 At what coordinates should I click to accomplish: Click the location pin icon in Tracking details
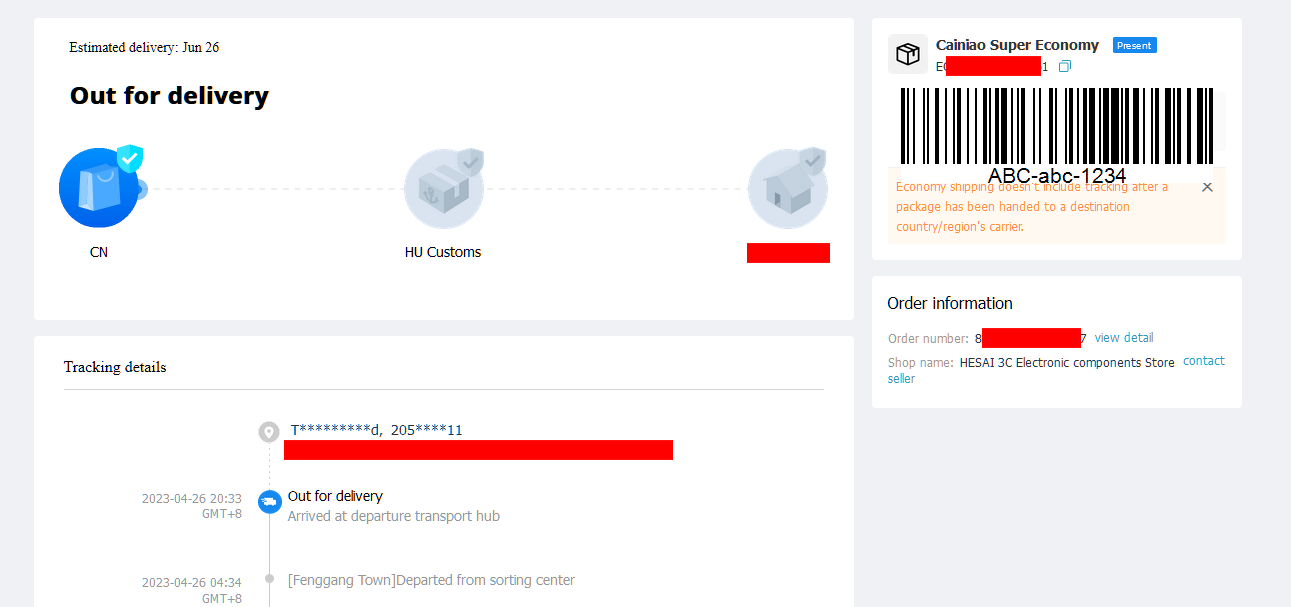tap(269, 432)
